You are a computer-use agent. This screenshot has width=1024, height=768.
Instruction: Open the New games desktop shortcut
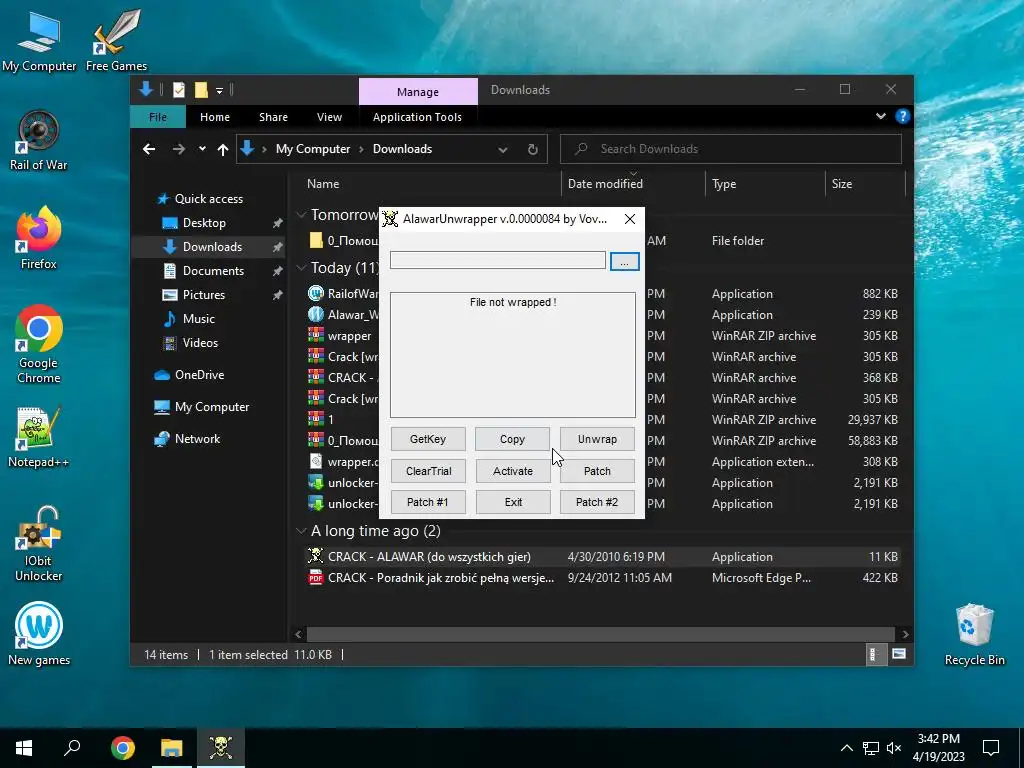click(x=39, y=633)
